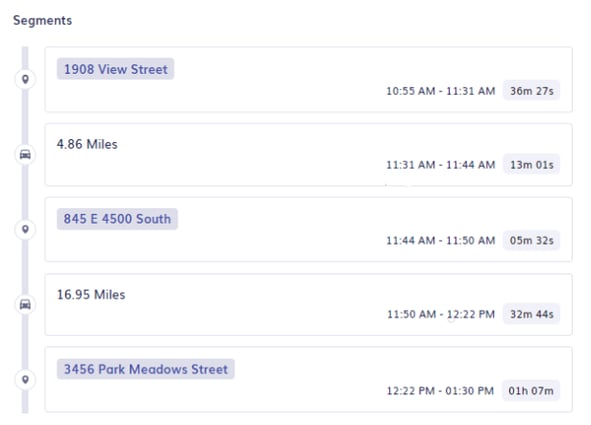Click the 12:22 PM - 01:30 PM time range
The width and height of the screenshot is (591, 425).
coord(440,391)
